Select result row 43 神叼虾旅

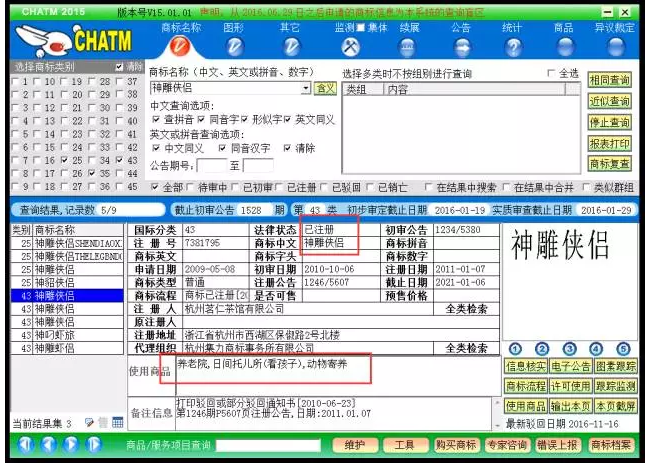point(67,335)
